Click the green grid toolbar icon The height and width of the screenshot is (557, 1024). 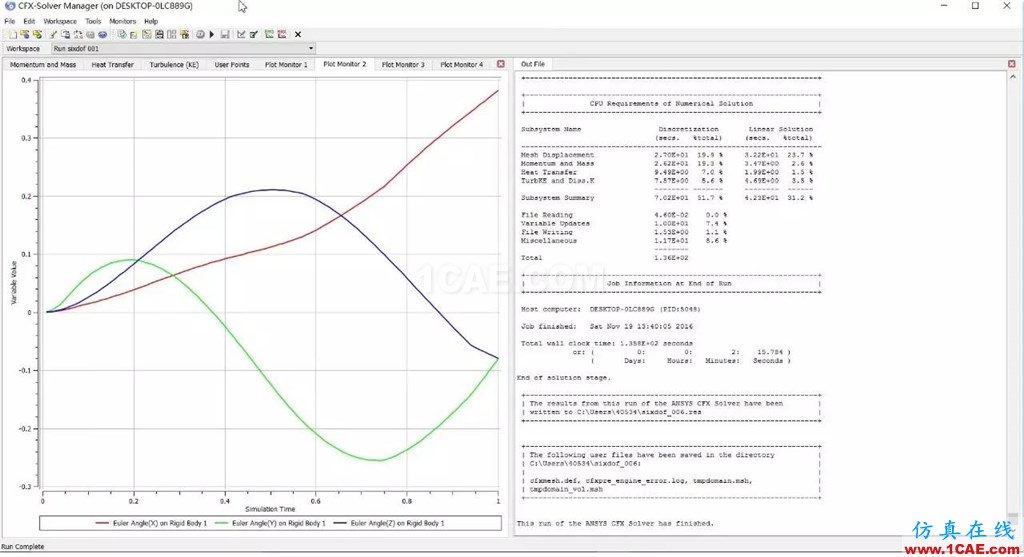(x=269, y=35)
